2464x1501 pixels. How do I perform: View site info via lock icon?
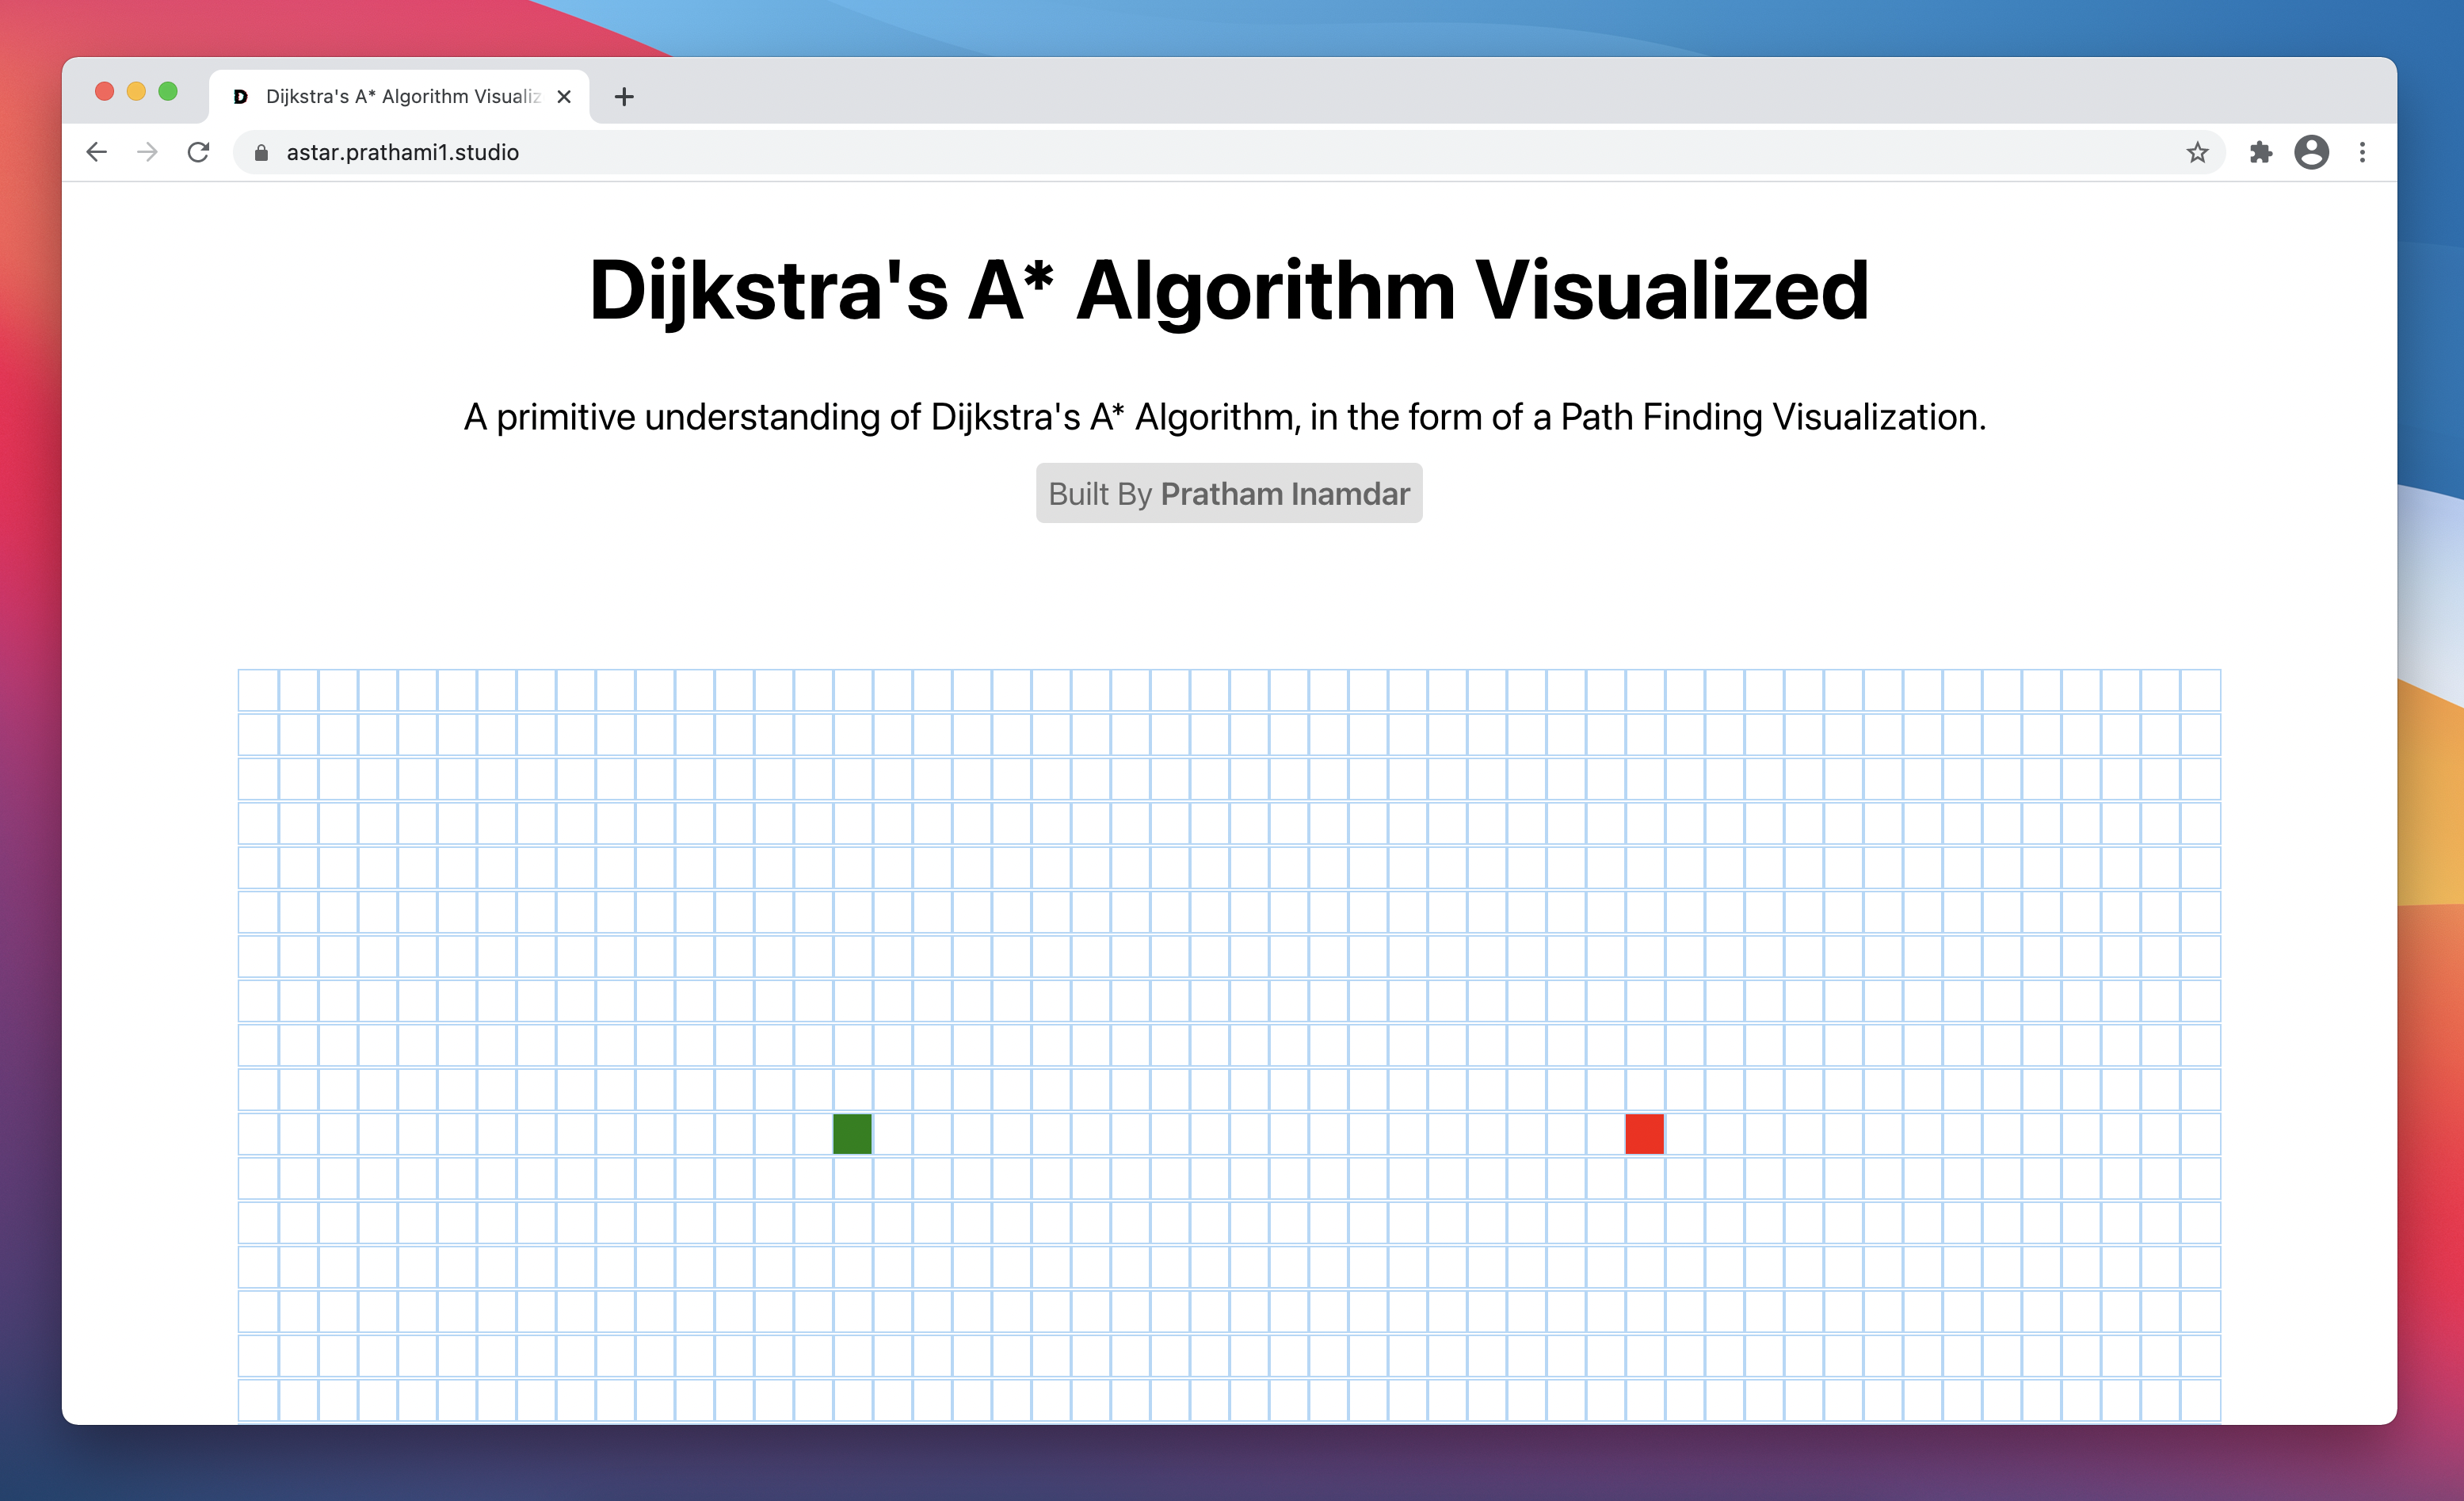(x=261, y=152)
